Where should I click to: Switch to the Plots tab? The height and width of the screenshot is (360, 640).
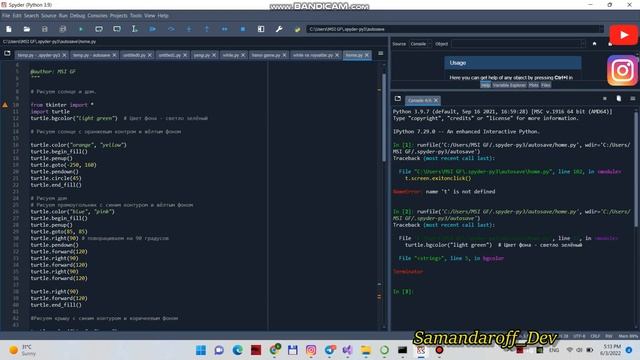click(x=533, y=85)
